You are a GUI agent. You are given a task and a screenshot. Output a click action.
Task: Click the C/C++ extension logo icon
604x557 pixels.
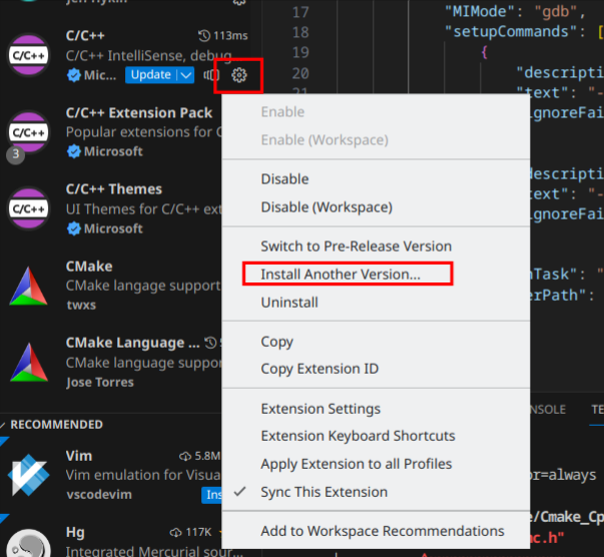(x=29, y=55)
